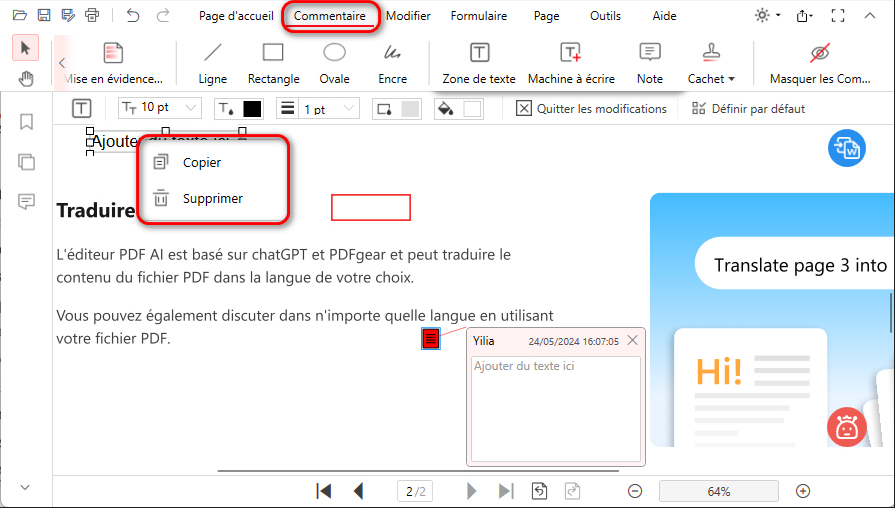Zoom in with the plus button
This screenshot has height=508, width=895.
803,491
